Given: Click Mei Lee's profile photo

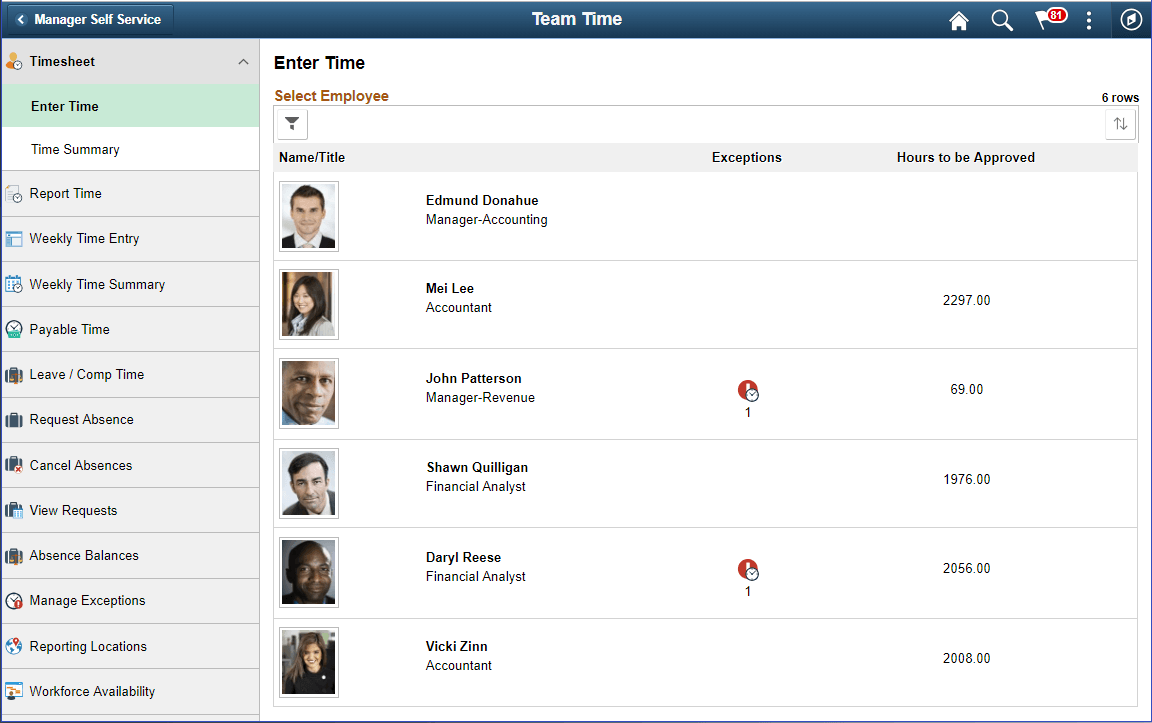Looking at the screenshot, I should 308,304.
